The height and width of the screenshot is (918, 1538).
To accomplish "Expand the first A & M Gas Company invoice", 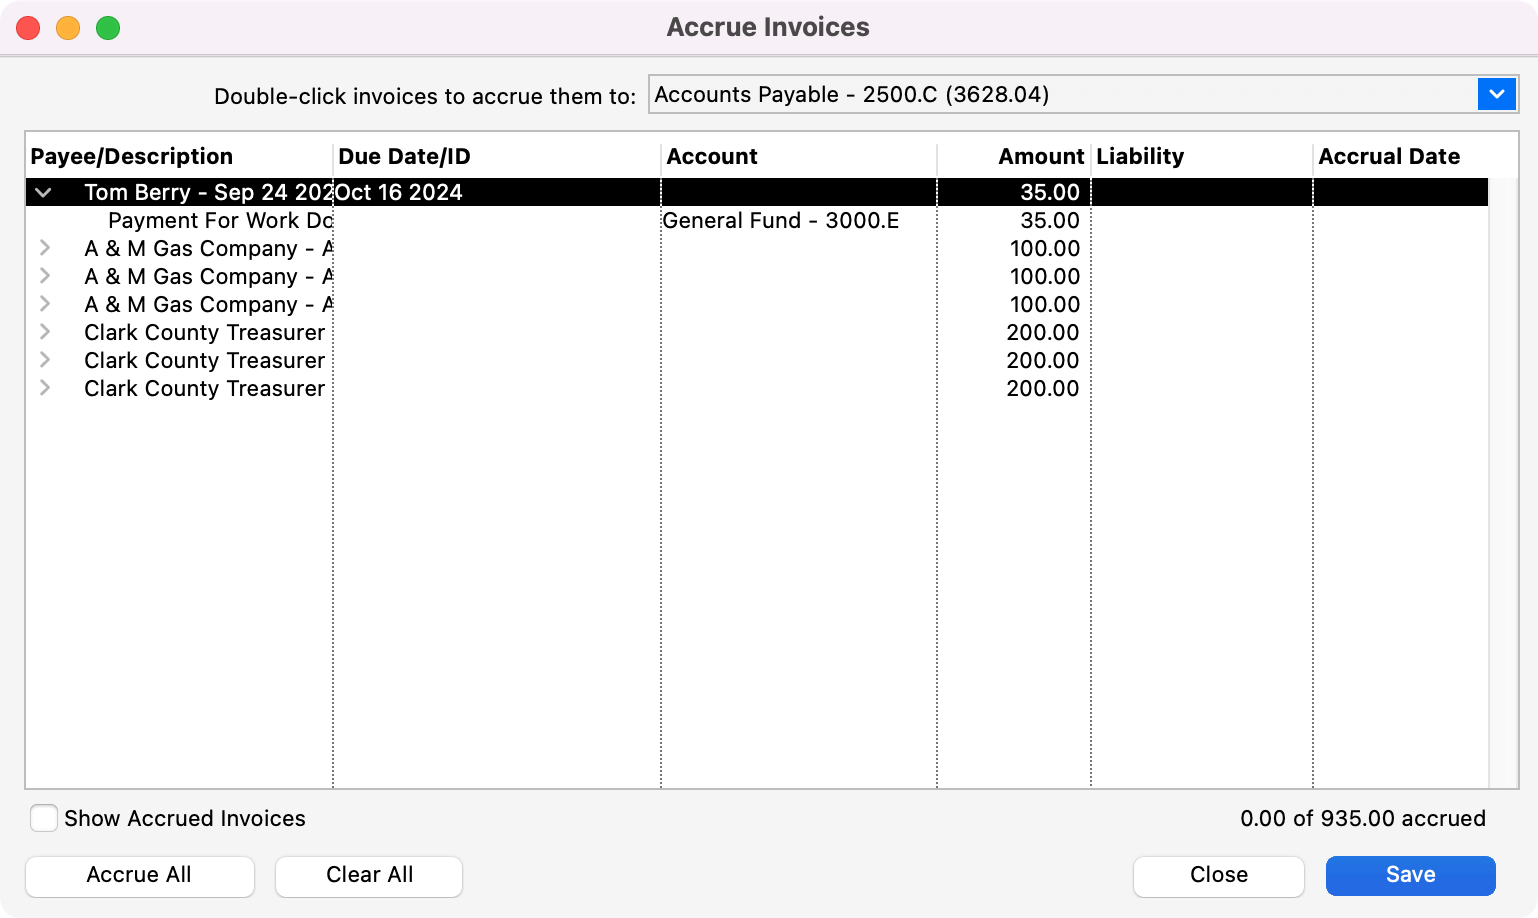I will [45, 248].
